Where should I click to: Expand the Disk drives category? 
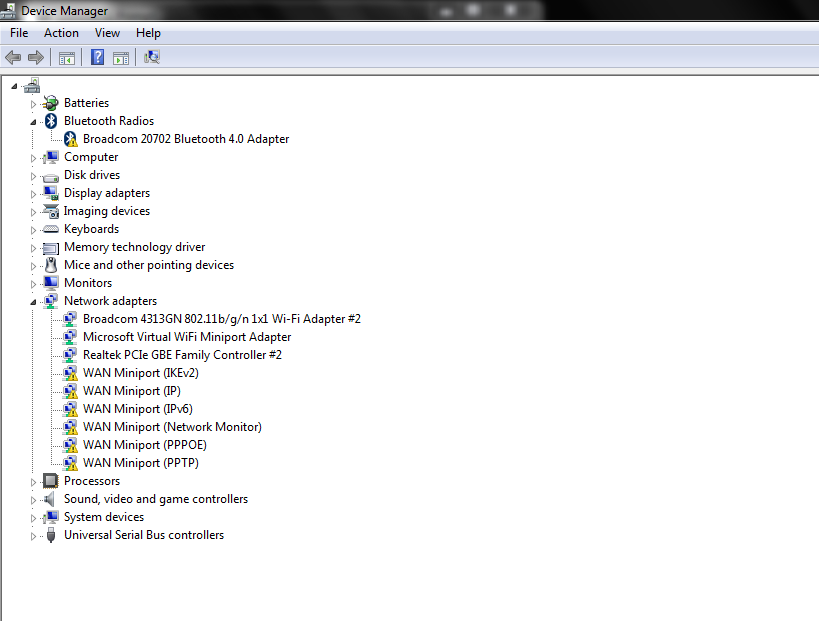click(x=33, y=176)
